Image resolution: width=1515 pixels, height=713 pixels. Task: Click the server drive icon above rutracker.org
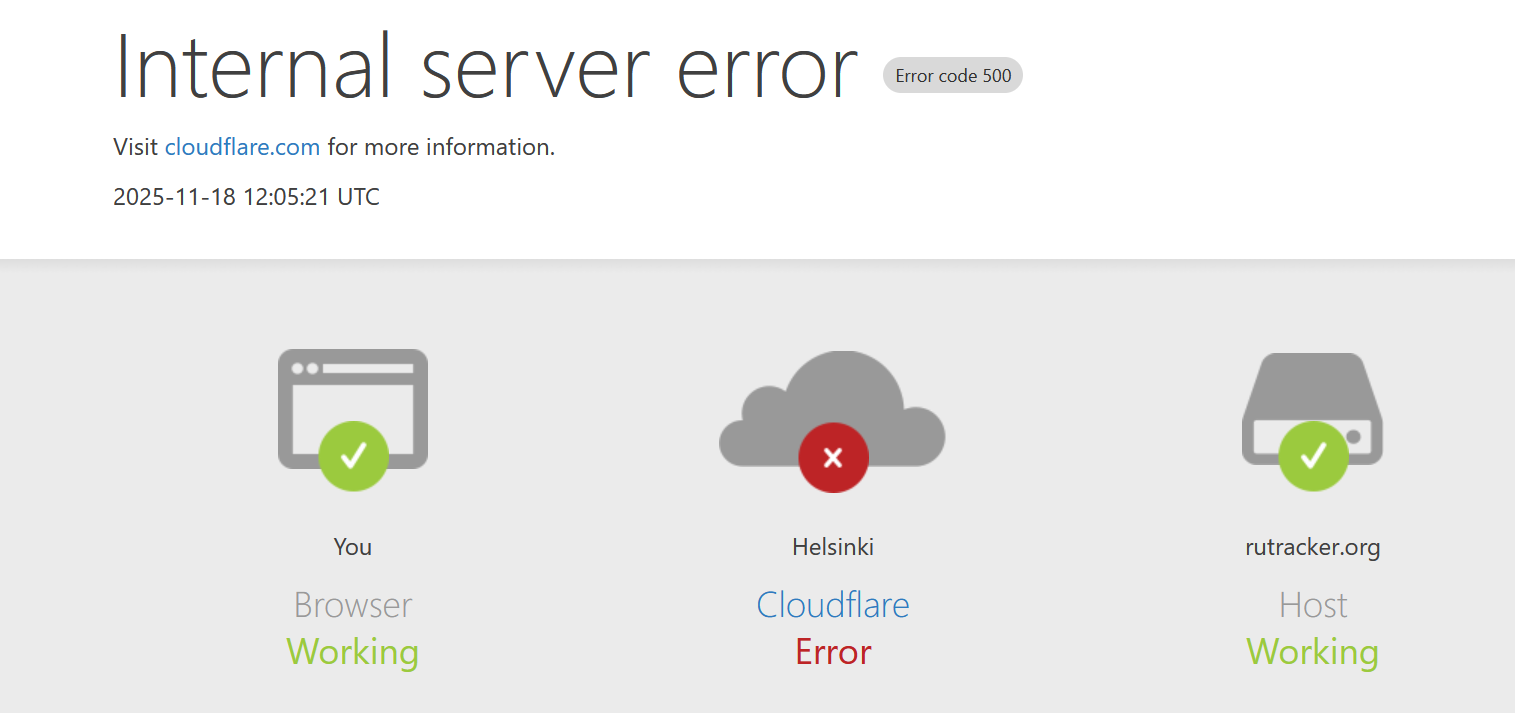[x=1312, y=408]
